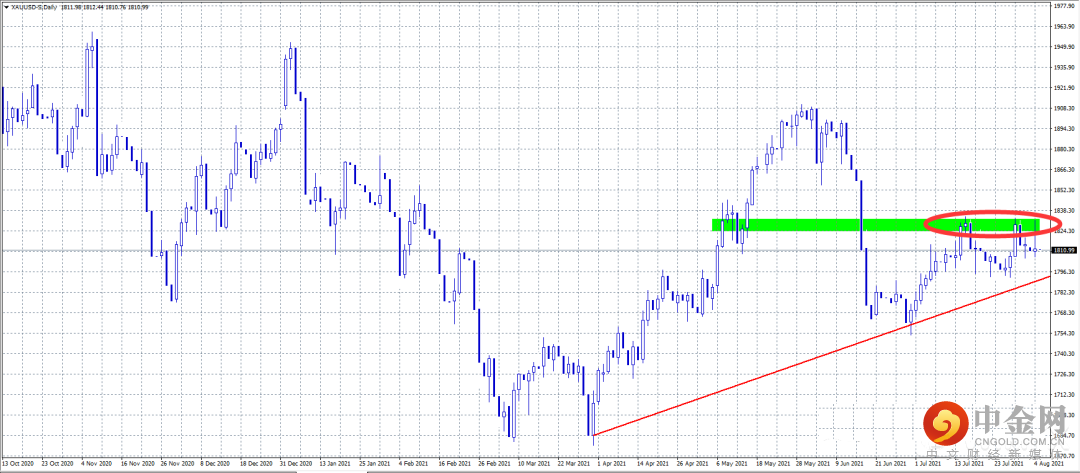Click the 1894.30 price axis label
The image size is (1080, 473).
pyautogui.click(x=1065, y=128)
